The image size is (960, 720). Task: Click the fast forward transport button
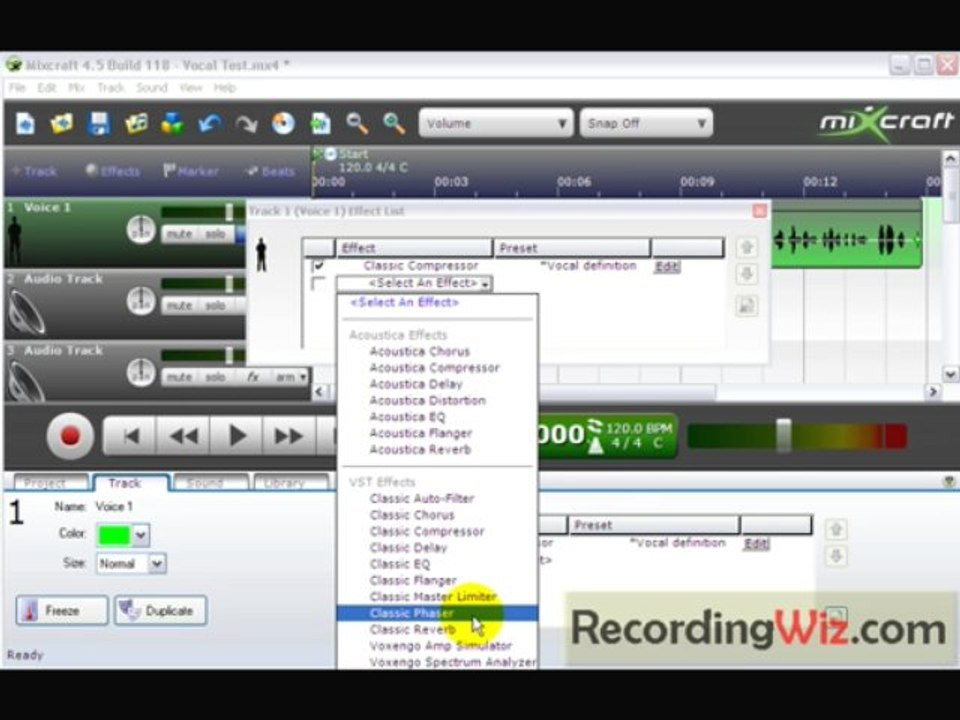[x=289, y=436]
